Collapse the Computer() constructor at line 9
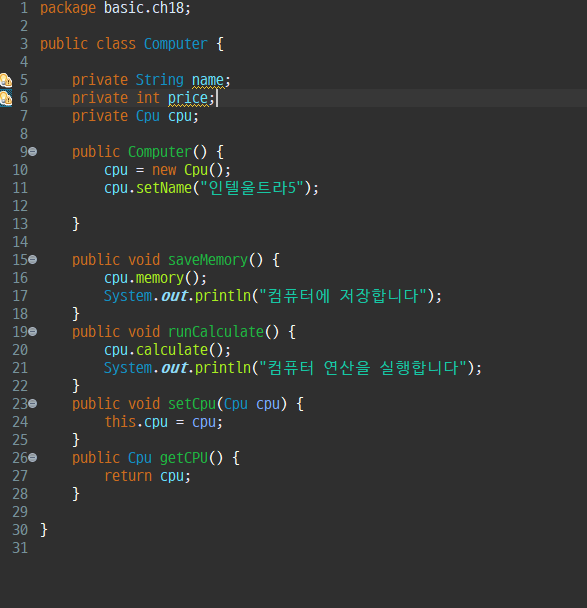Image resolution: width=587 pixels, height=608 pixels. point(33,152)
